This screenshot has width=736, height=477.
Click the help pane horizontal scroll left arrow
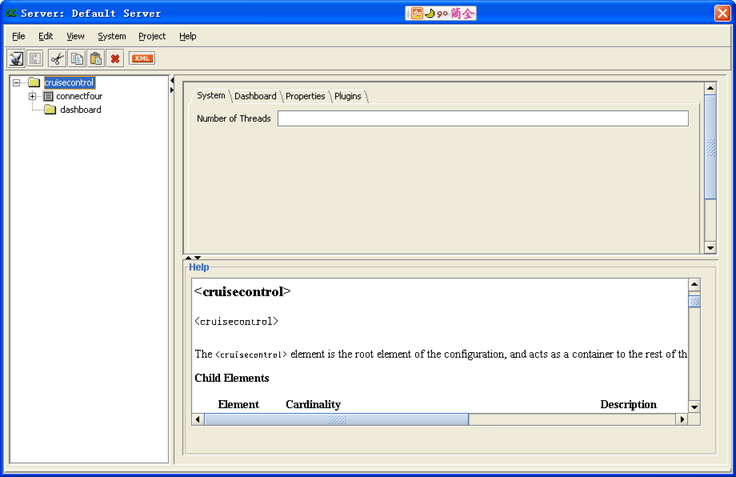pos(198,419)
